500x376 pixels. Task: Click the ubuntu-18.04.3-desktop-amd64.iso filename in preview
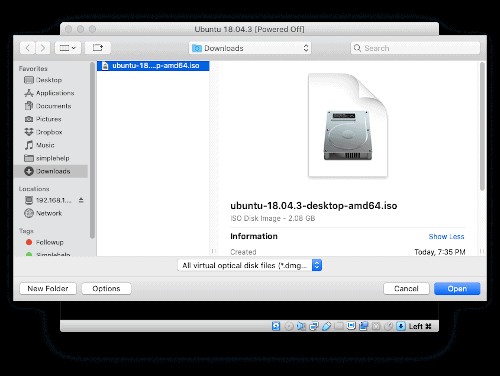[314, 206]
